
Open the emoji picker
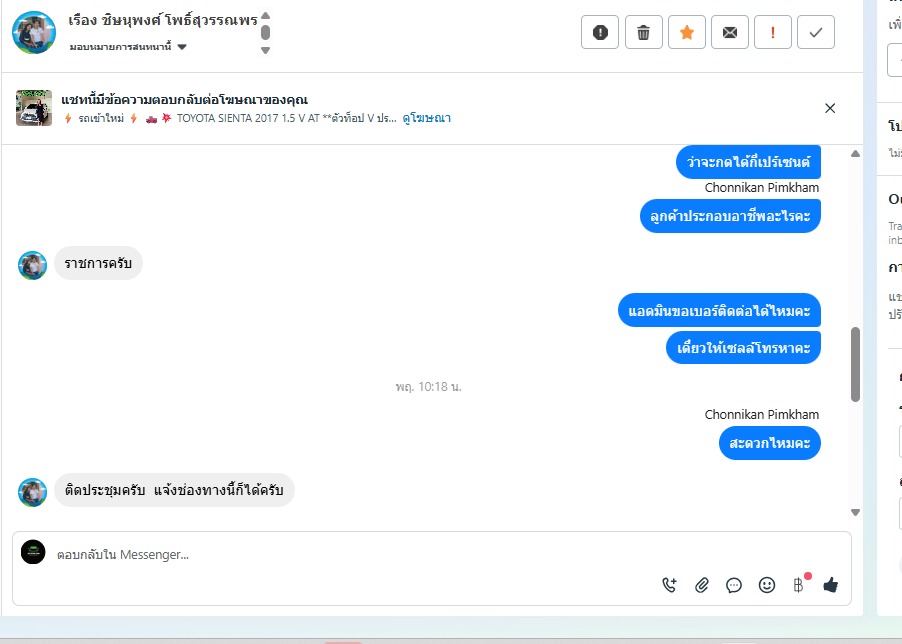(766, 585)
